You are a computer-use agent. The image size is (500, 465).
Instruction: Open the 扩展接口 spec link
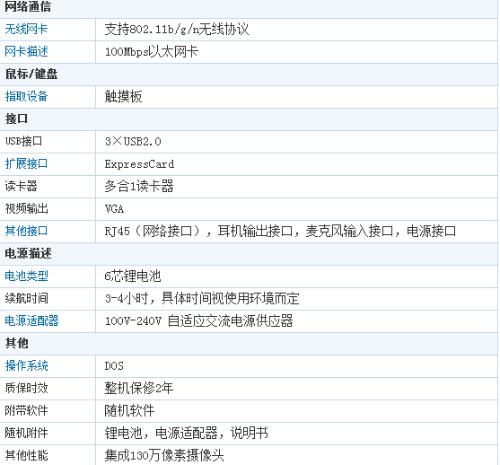[26, 164]
